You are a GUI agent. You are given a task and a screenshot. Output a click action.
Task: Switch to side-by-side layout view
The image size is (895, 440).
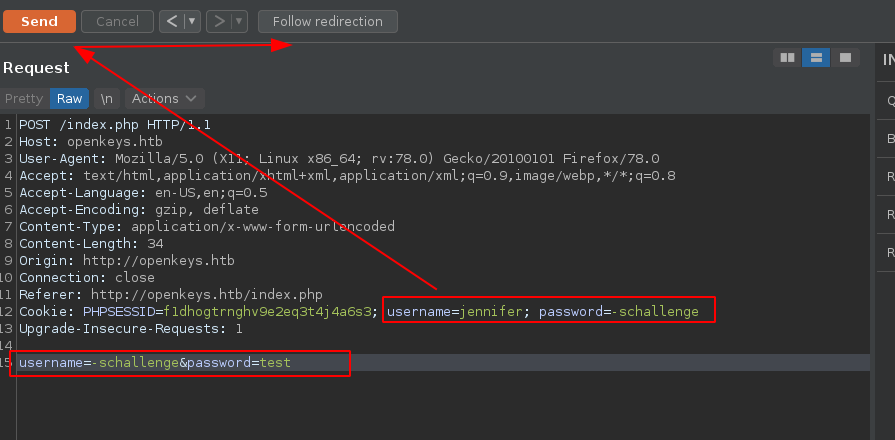pos(787,58)
